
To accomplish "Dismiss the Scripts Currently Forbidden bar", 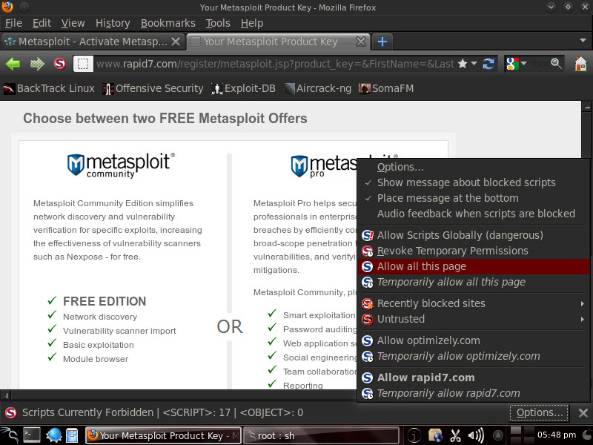I will coord(583,413).
